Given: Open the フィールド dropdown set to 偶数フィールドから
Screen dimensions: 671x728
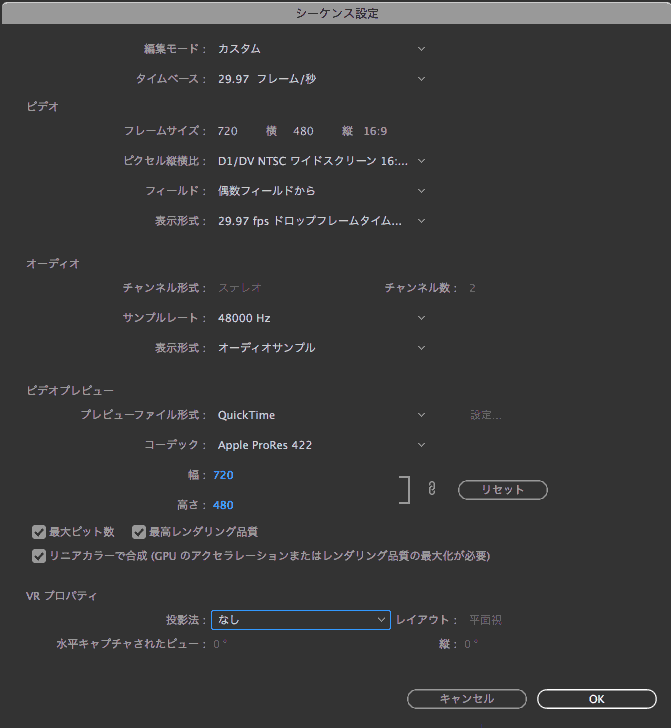Looking at the screenshot, I should [321, 191].
